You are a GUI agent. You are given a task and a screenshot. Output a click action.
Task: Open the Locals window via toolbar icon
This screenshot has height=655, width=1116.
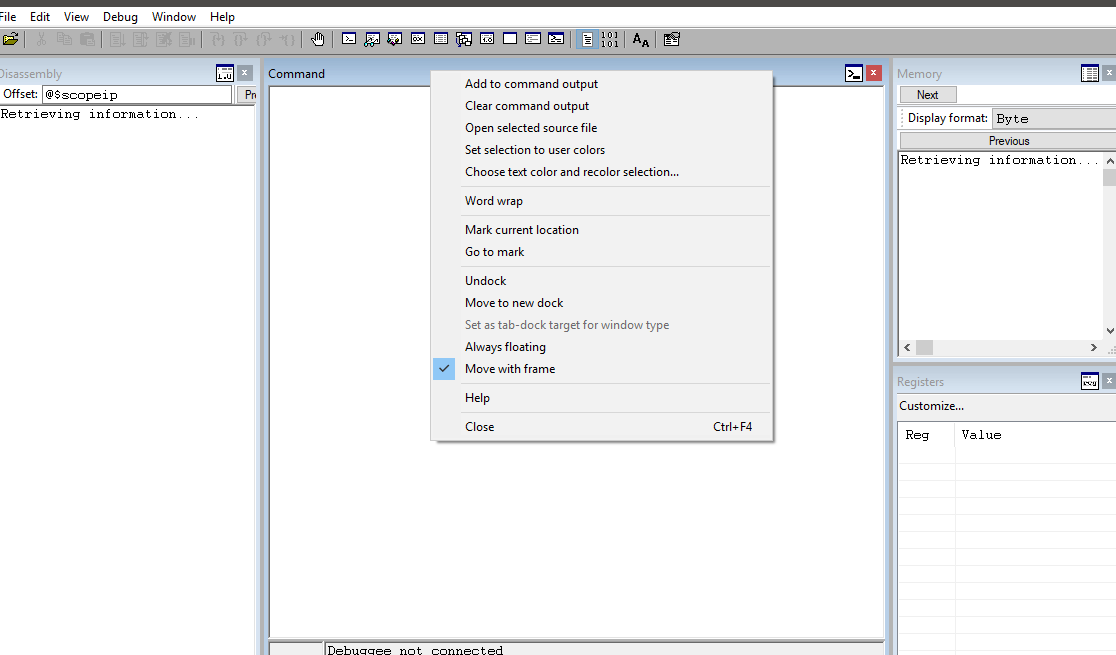pyautogui.click(x=395, y=39)
